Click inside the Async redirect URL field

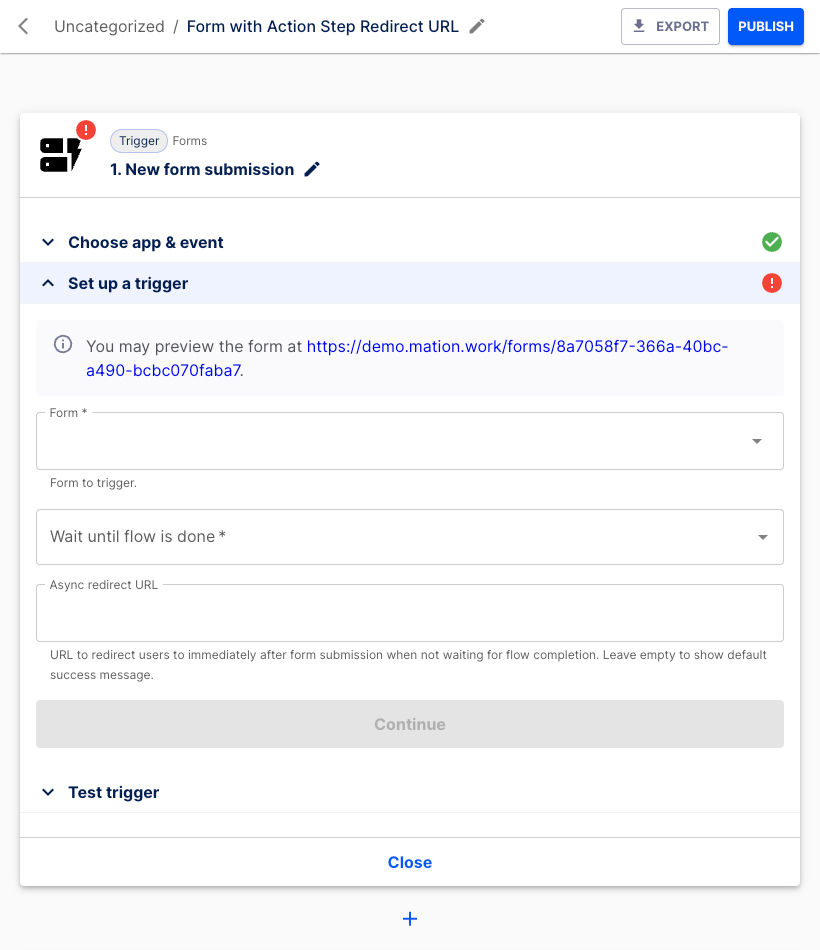point(410,612)
